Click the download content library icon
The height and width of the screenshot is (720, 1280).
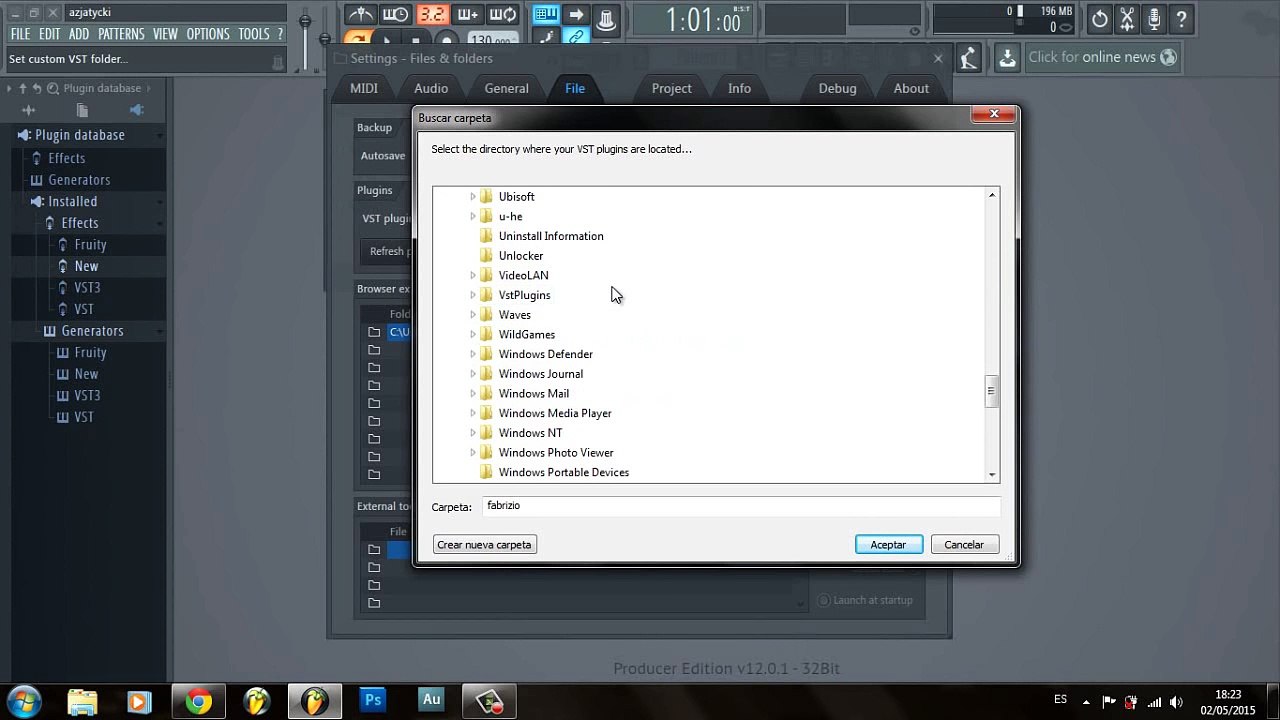tap(1007, 58)
